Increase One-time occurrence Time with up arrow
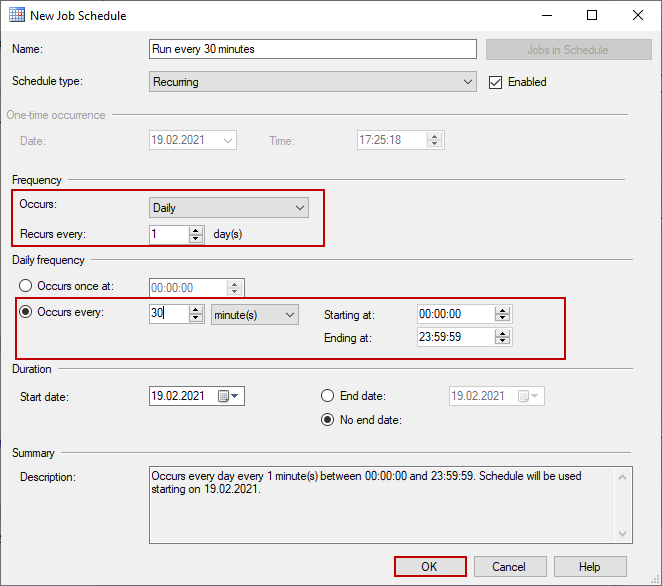The image size is (662, 586). click(x=434, y=136)
